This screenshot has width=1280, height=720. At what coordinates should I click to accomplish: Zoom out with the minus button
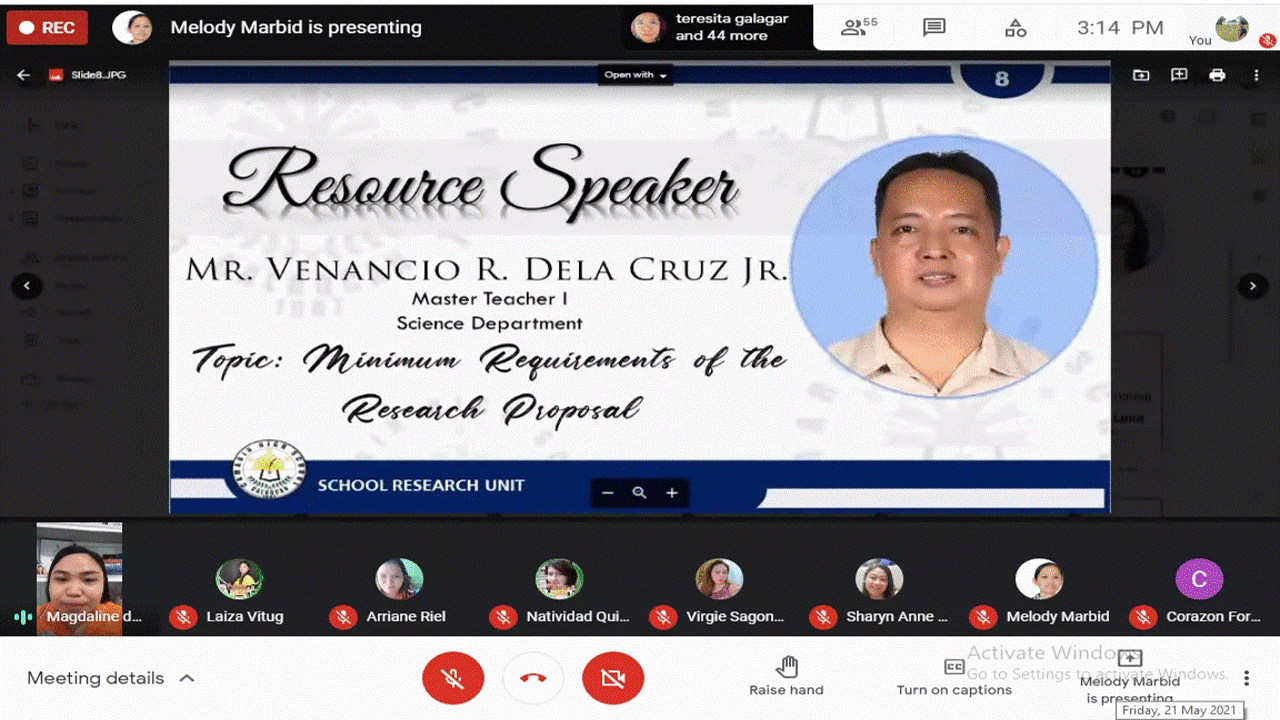pyautogui.click(x=607, y=492)
